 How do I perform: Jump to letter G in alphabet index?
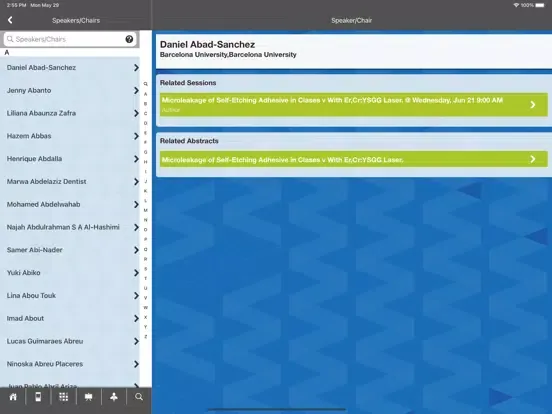click(x=145, y=152)
